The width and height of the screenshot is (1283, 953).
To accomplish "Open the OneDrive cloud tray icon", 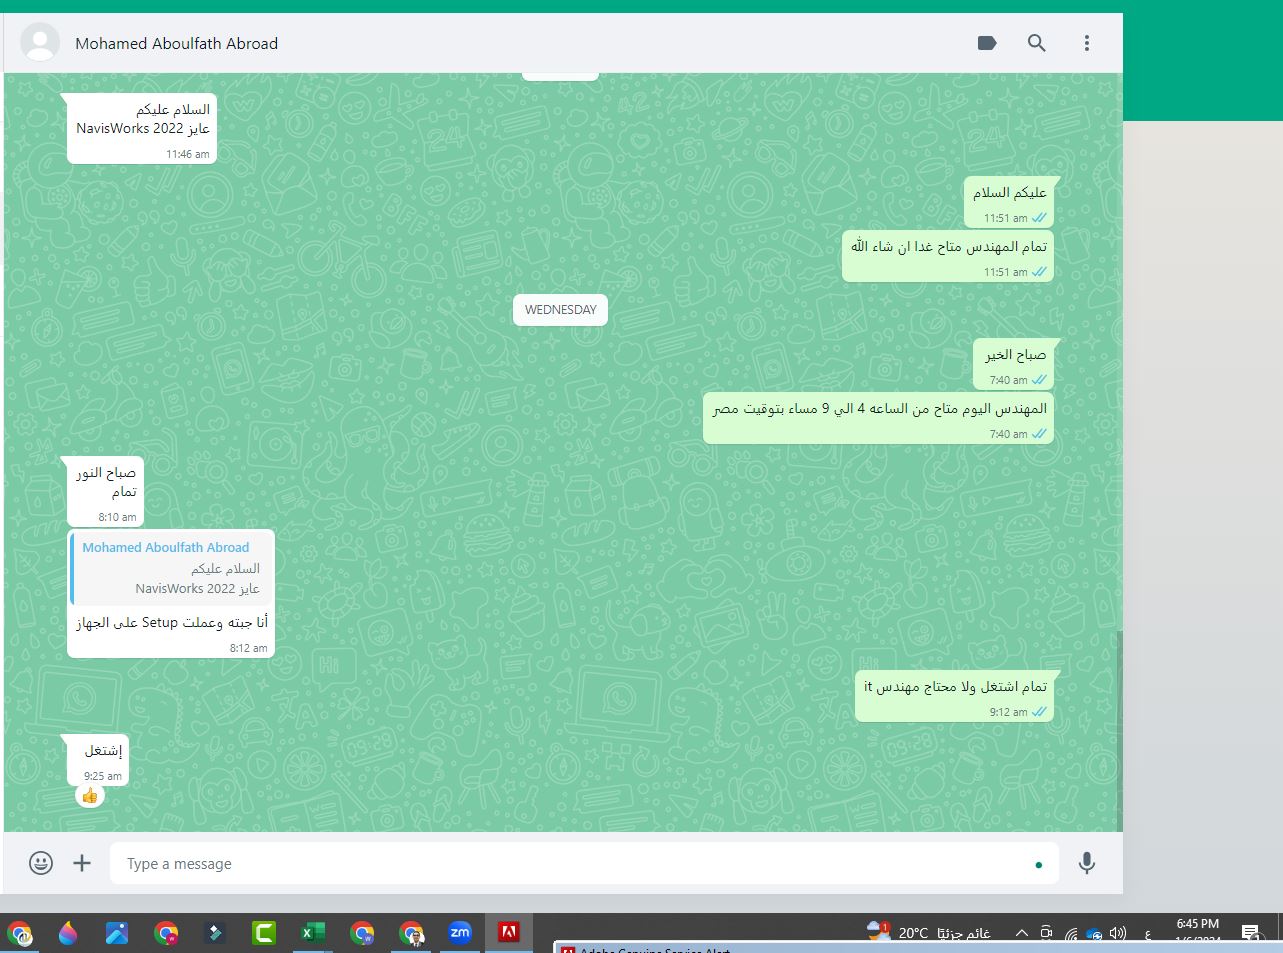I will [x=1094, y=934].
